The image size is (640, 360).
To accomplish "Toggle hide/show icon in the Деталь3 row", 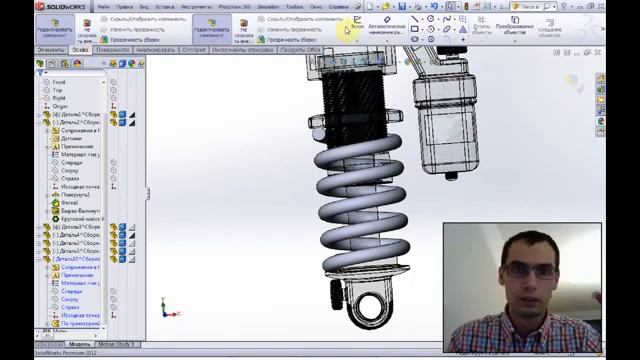I will (113, 227).
